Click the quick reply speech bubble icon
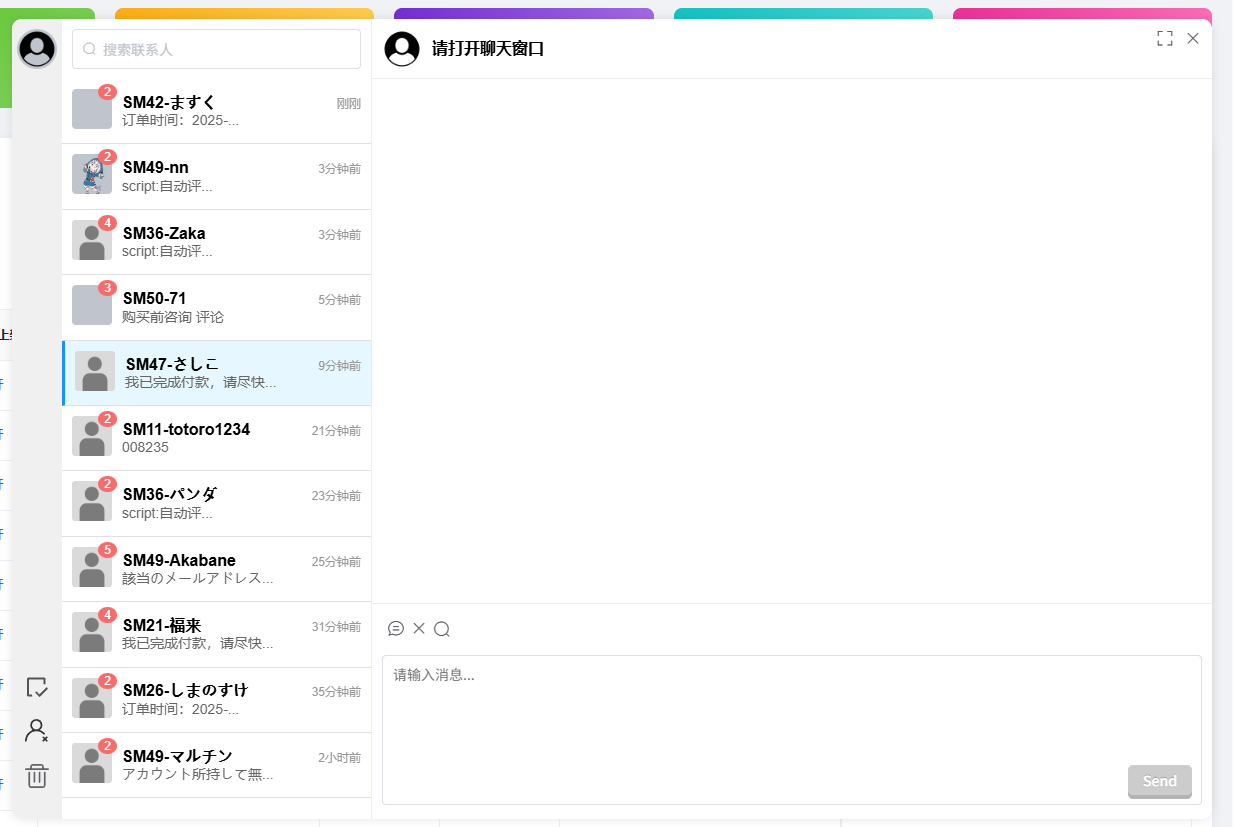1234x827 pixels. click(x=396, y=629)
